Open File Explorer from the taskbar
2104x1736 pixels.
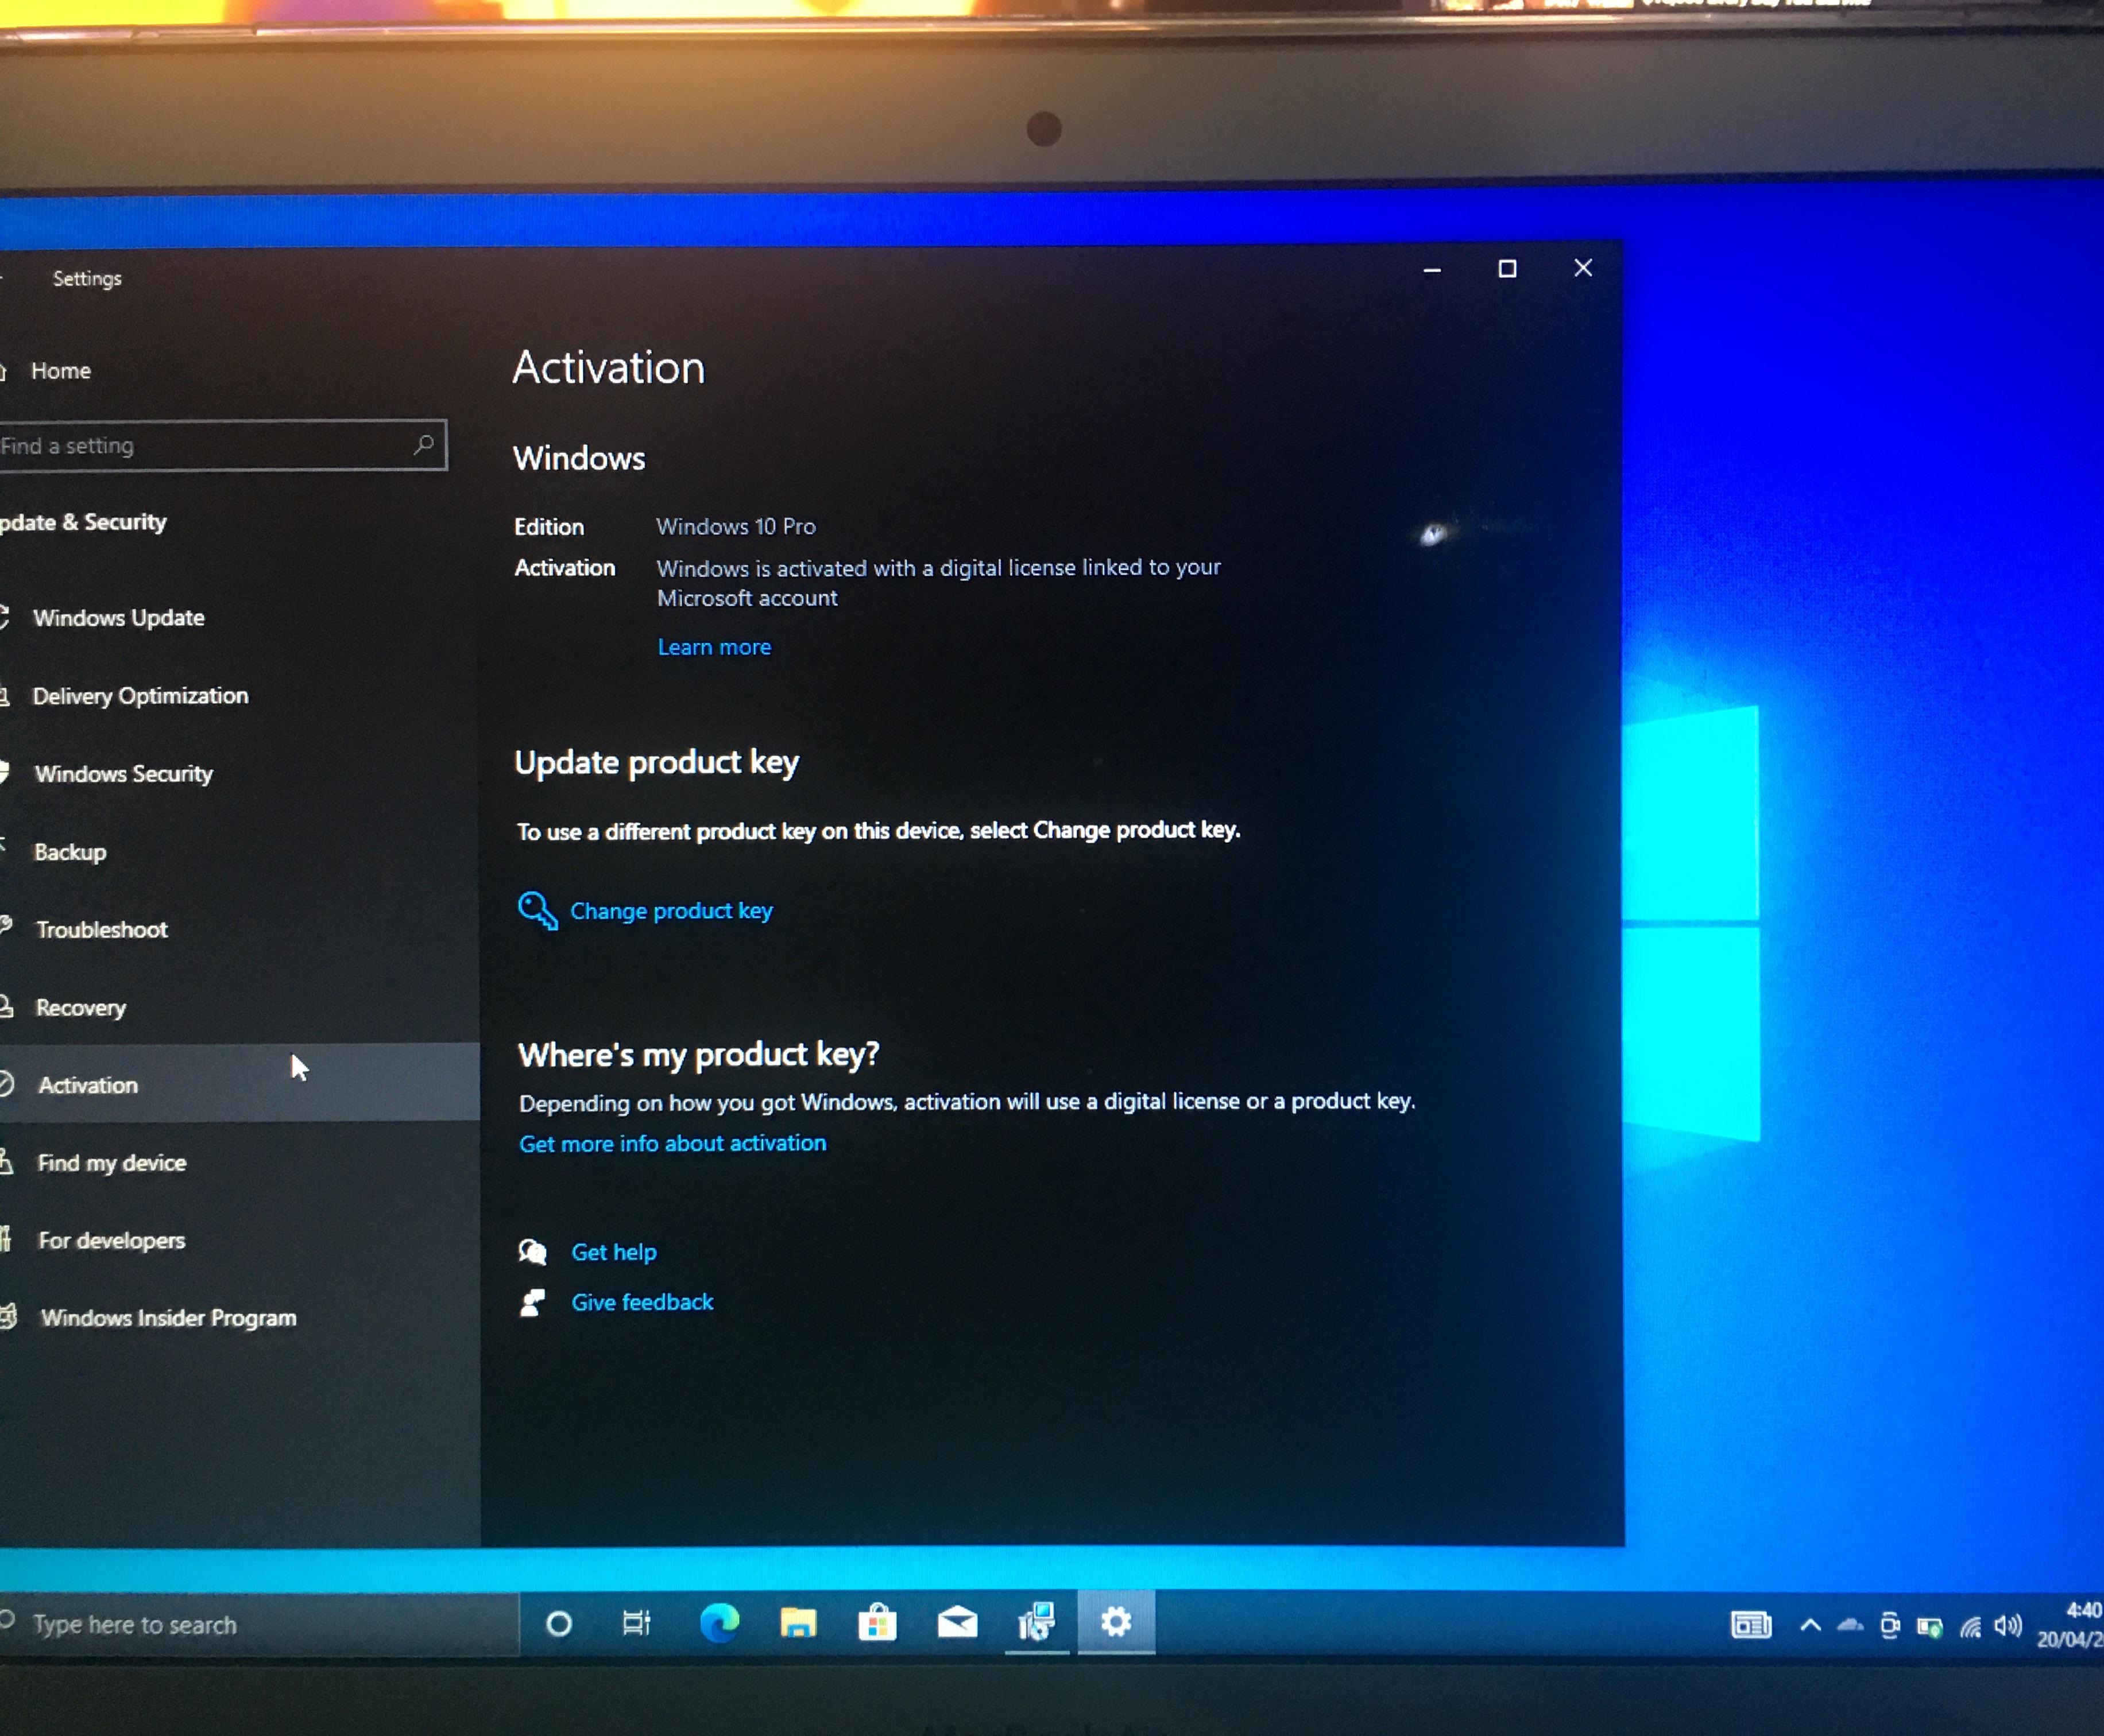tap(798, 1622)
